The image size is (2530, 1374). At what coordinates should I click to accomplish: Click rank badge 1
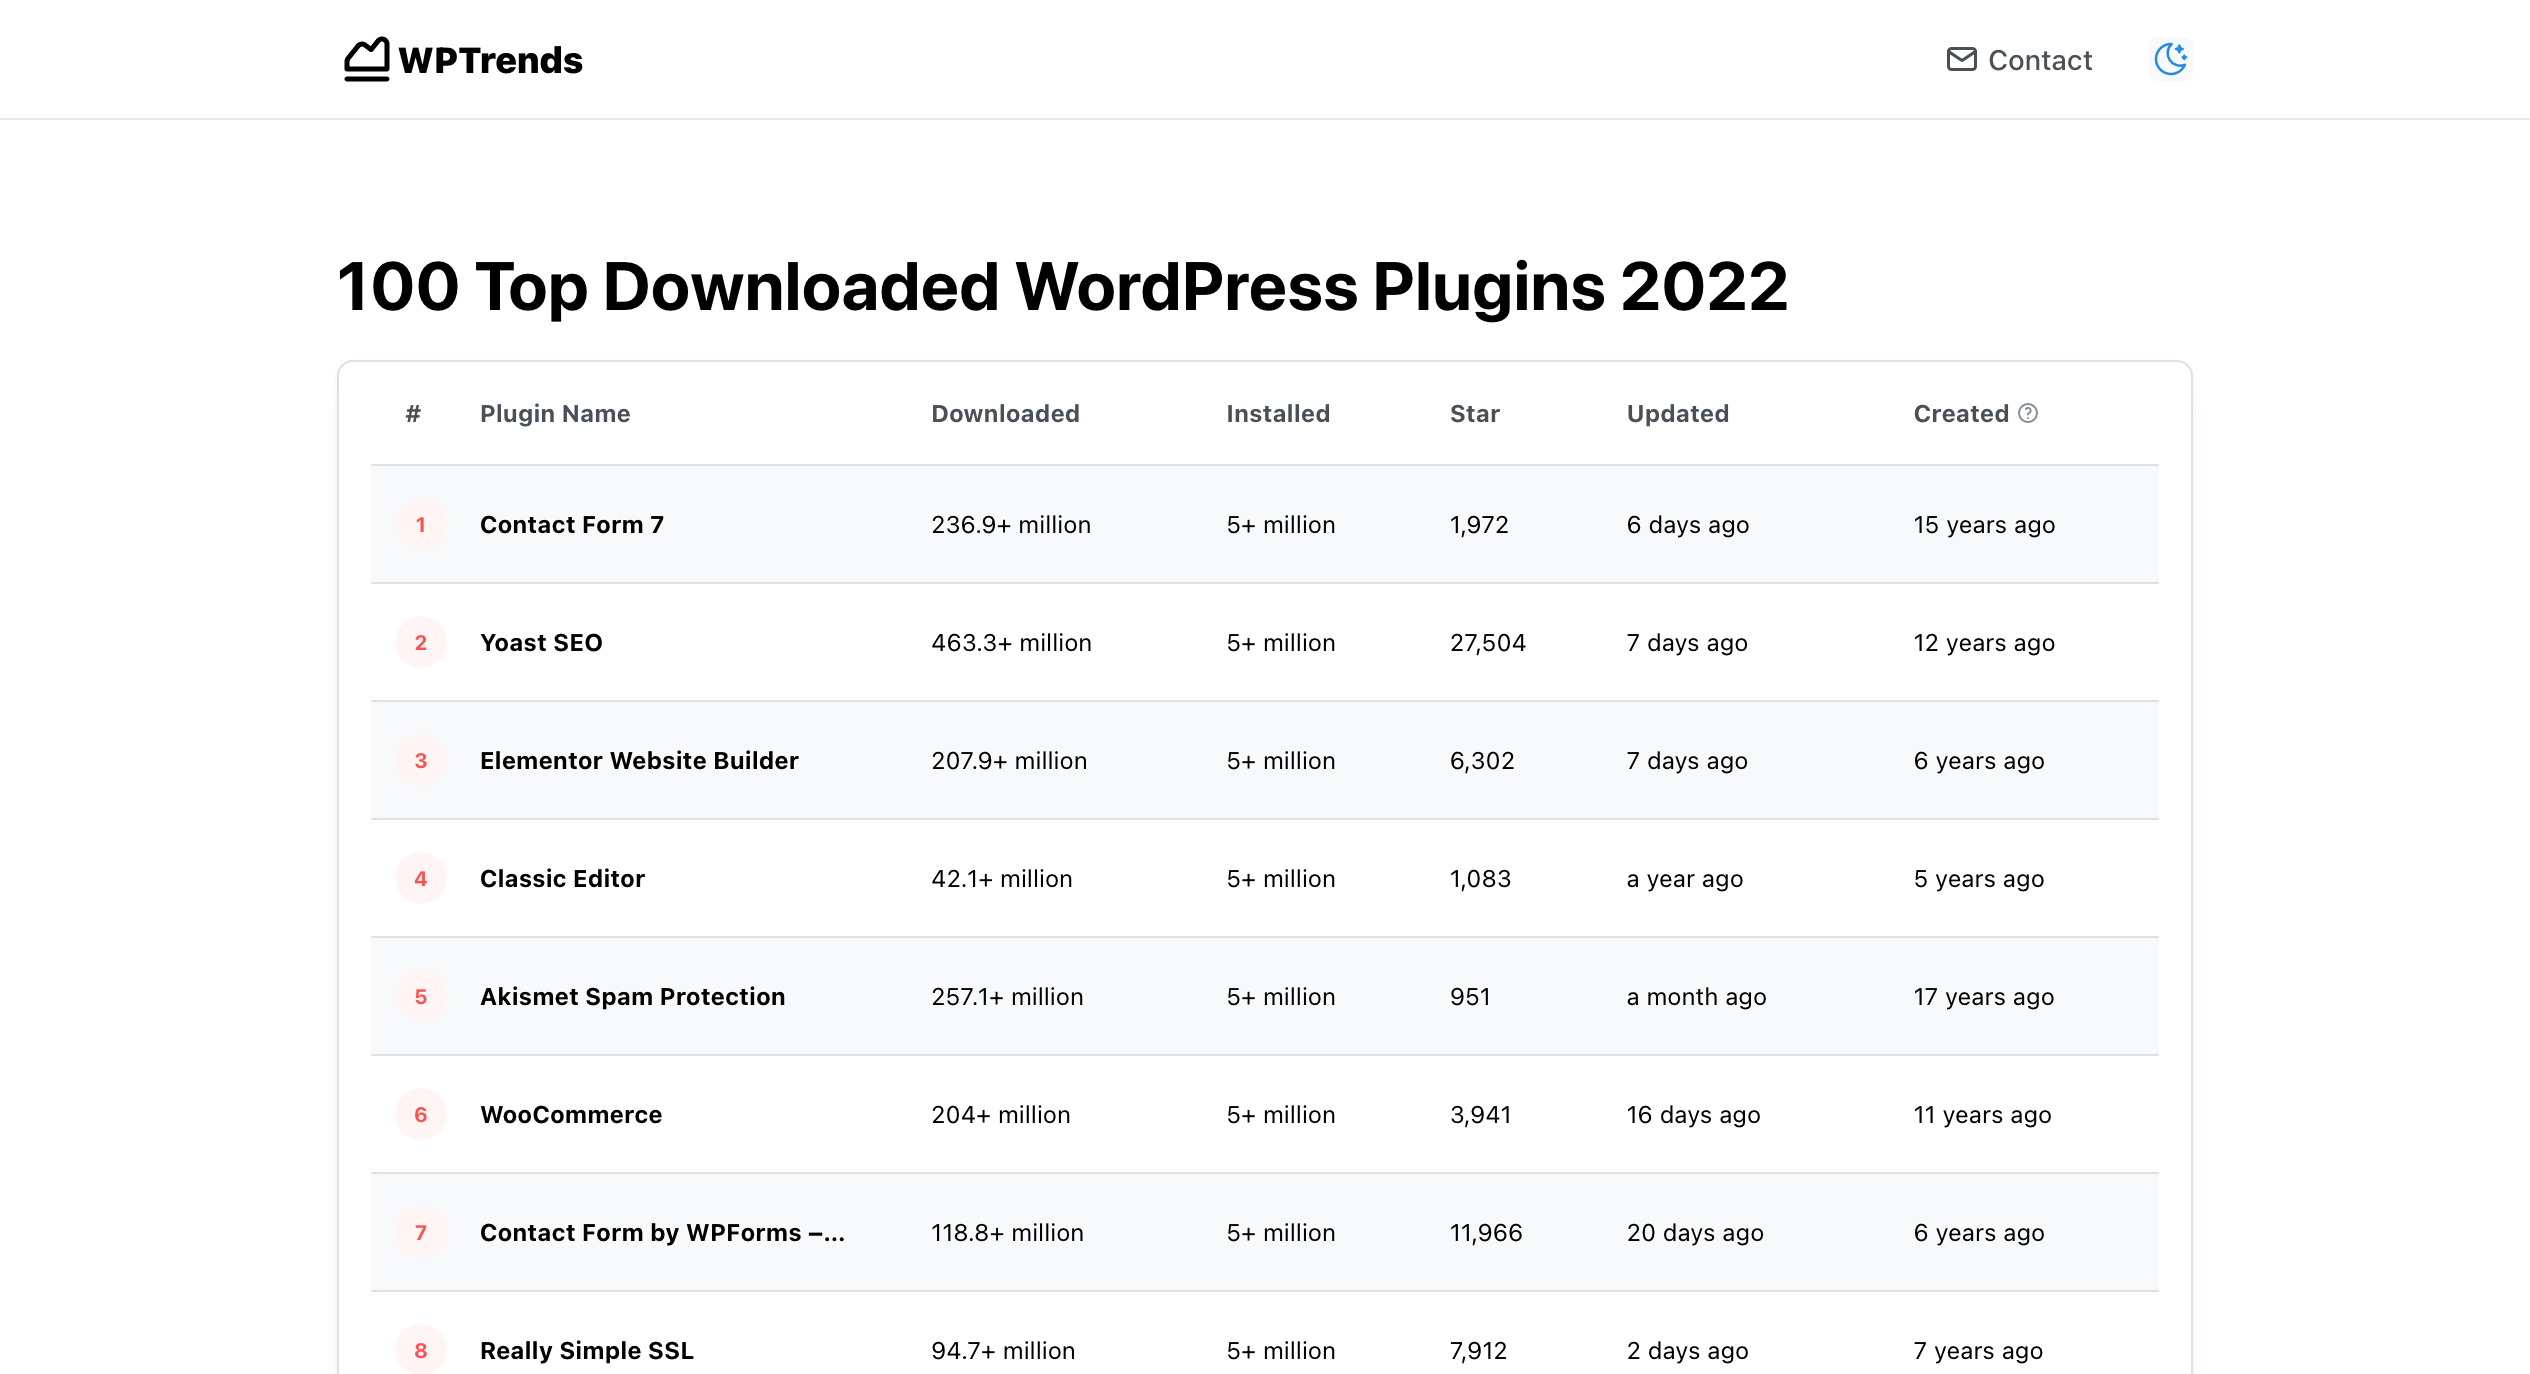421,525
